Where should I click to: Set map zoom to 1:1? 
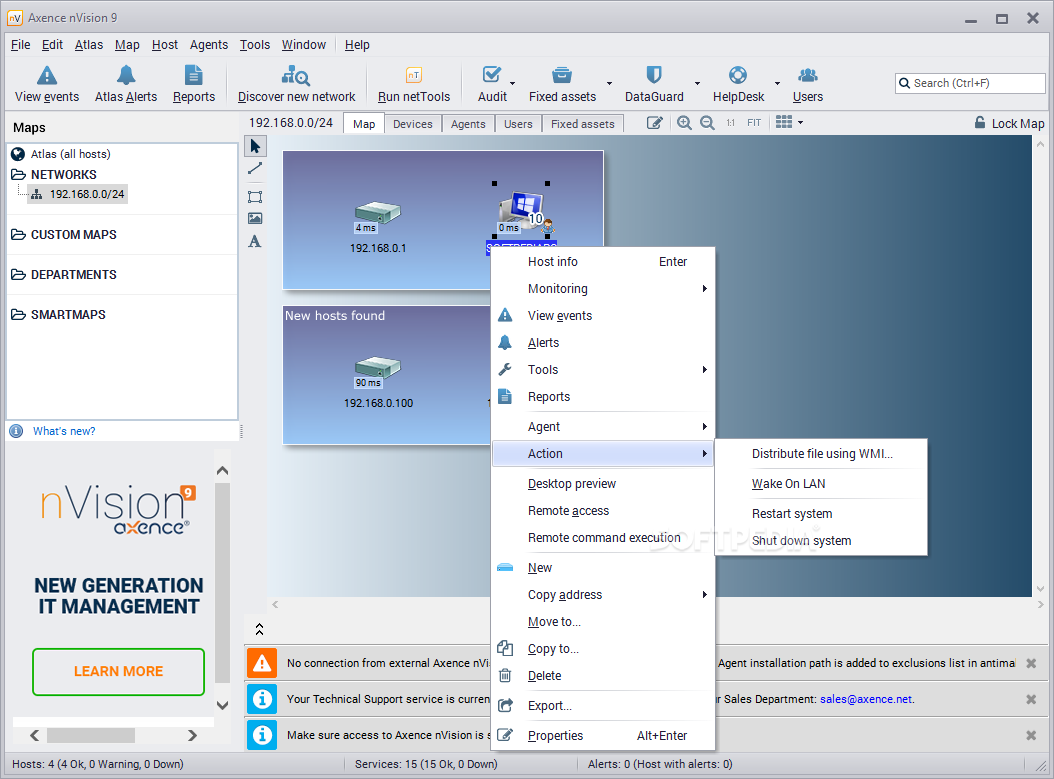point(731,123)
